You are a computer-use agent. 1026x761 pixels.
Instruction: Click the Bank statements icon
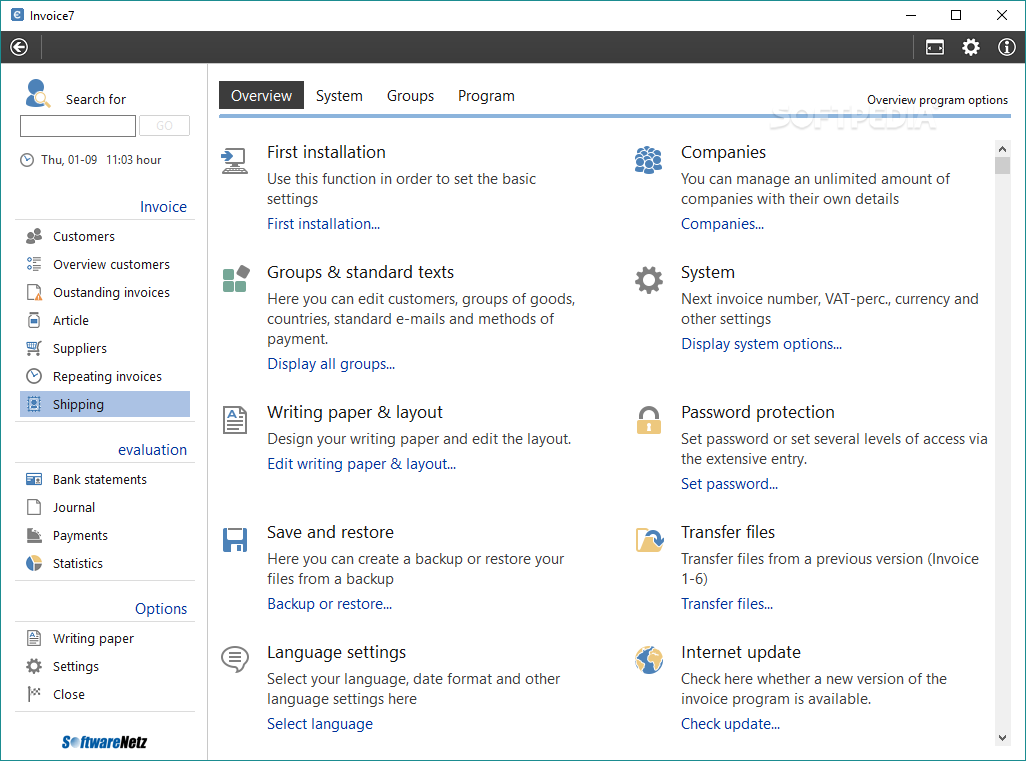[34, 480]
